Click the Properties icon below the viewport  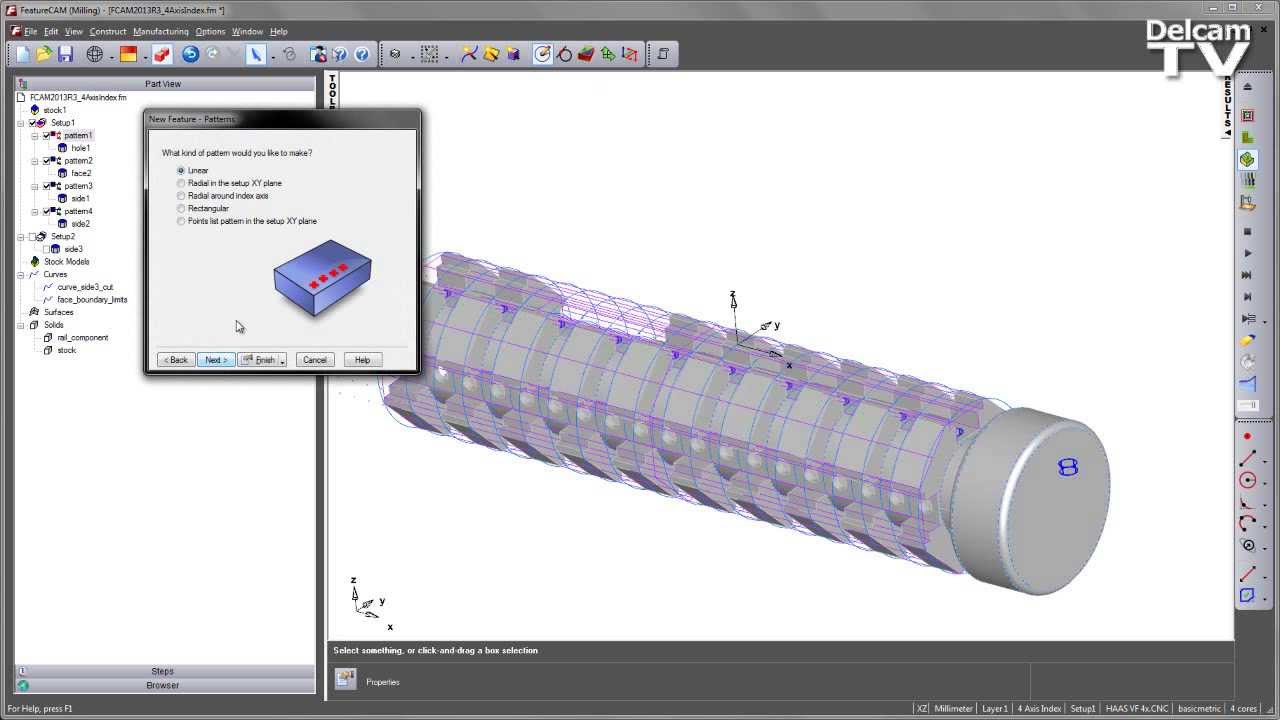pos(345,680)
